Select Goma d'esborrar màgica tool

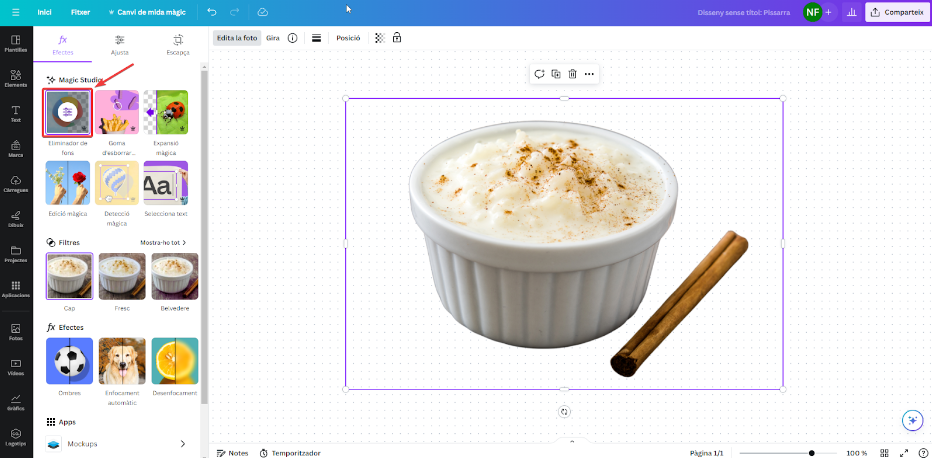tap(117, 112)
